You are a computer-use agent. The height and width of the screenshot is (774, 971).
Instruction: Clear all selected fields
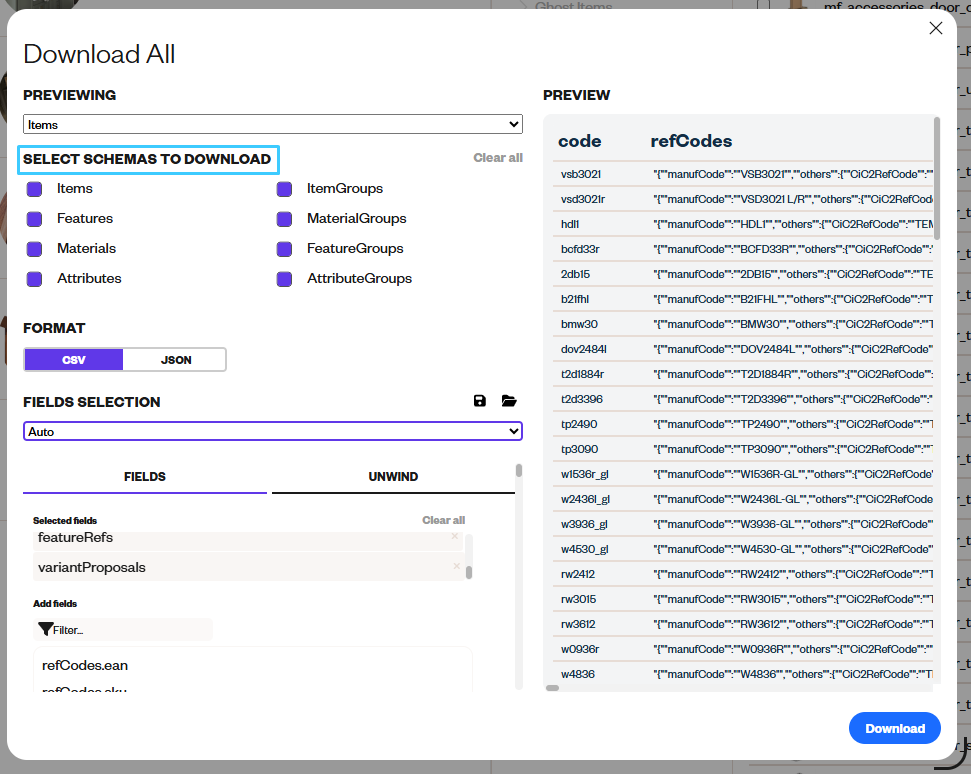(x=443, y=520)
